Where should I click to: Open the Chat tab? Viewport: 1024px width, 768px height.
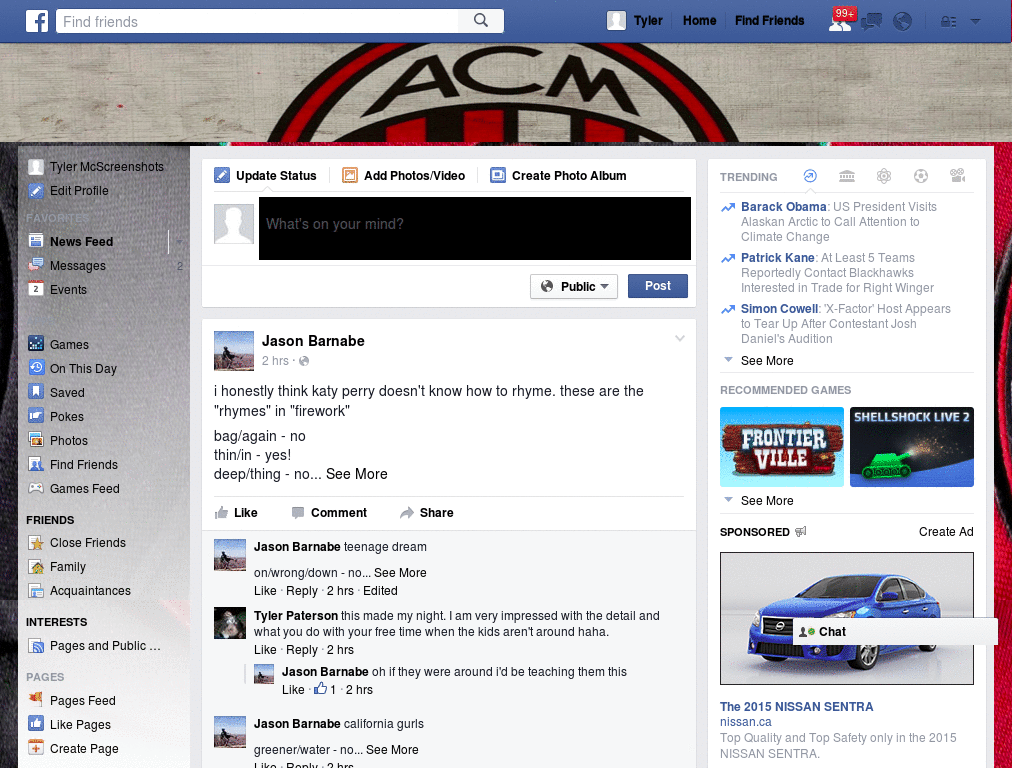895,632
